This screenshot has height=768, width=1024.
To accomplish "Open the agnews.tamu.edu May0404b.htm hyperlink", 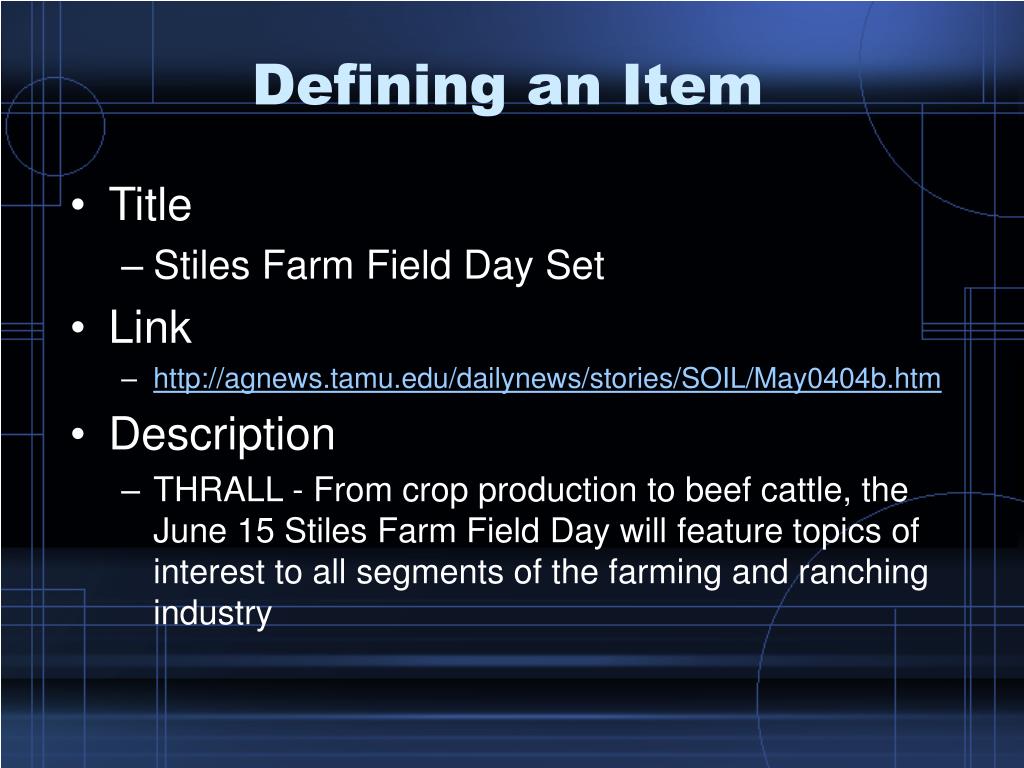I will pos(547,379).
